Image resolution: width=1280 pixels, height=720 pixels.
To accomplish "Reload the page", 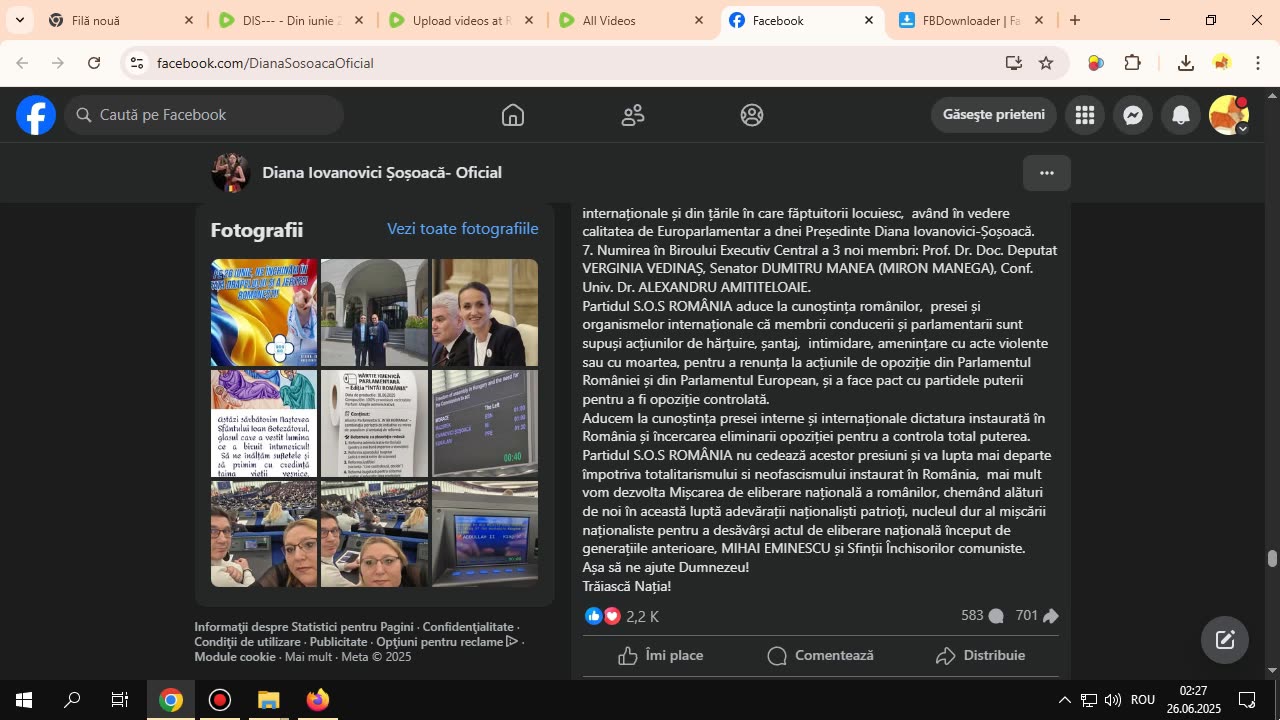I will [x=94, y=63].
